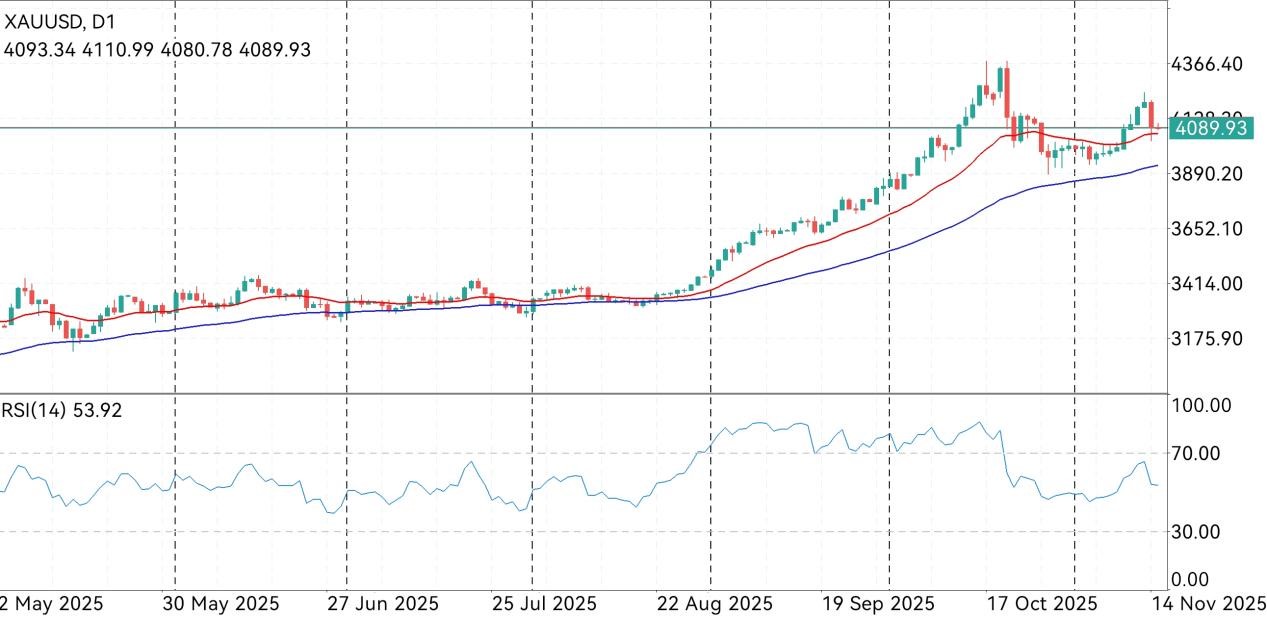This screenshot has width=1267, height=618.
Task: Click the 22 Aug 2025 date label
Action: click(x=716, y=604)
